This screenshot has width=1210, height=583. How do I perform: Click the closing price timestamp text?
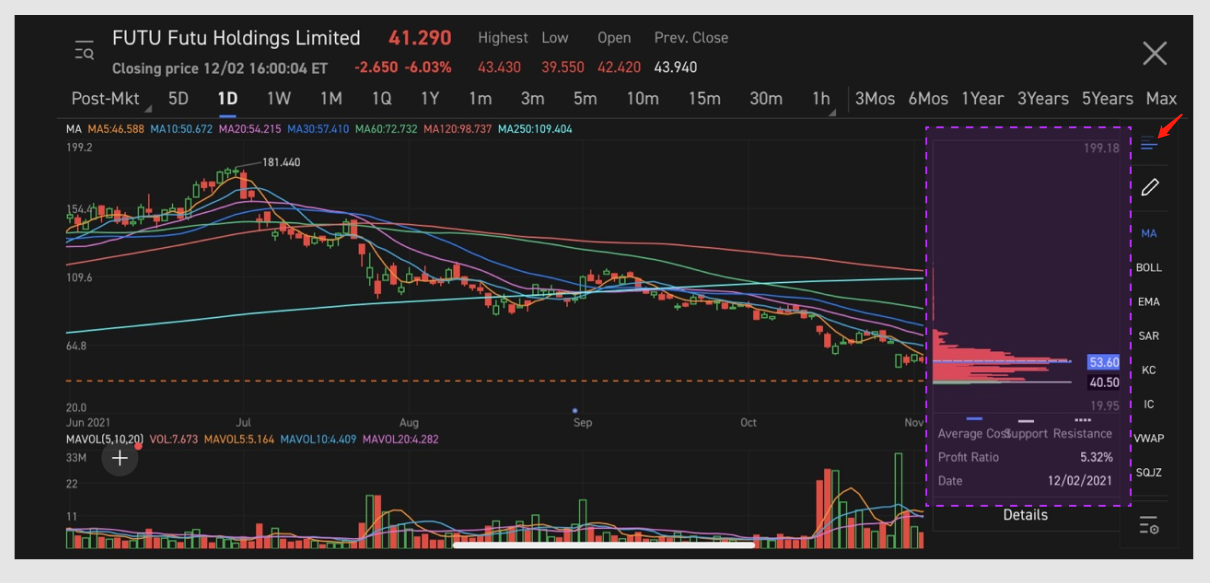click(220, 68)
